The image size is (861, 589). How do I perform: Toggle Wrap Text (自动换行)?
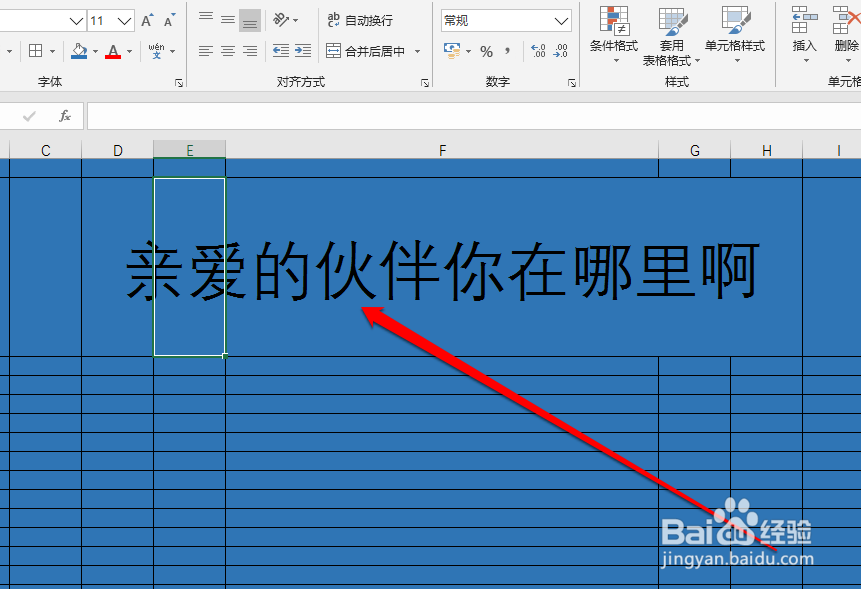pyautogui.click(x=360, y=20)
